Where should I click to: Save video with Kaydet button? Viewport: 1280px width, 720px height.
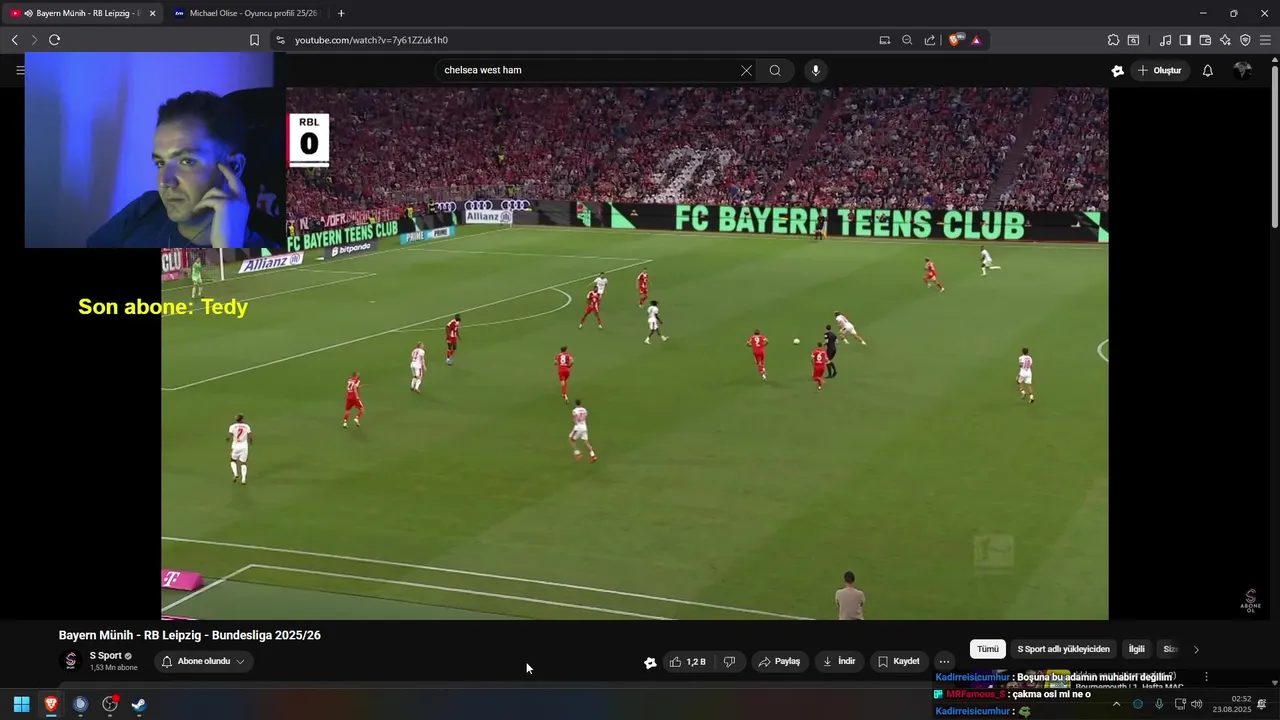(899, 661)
